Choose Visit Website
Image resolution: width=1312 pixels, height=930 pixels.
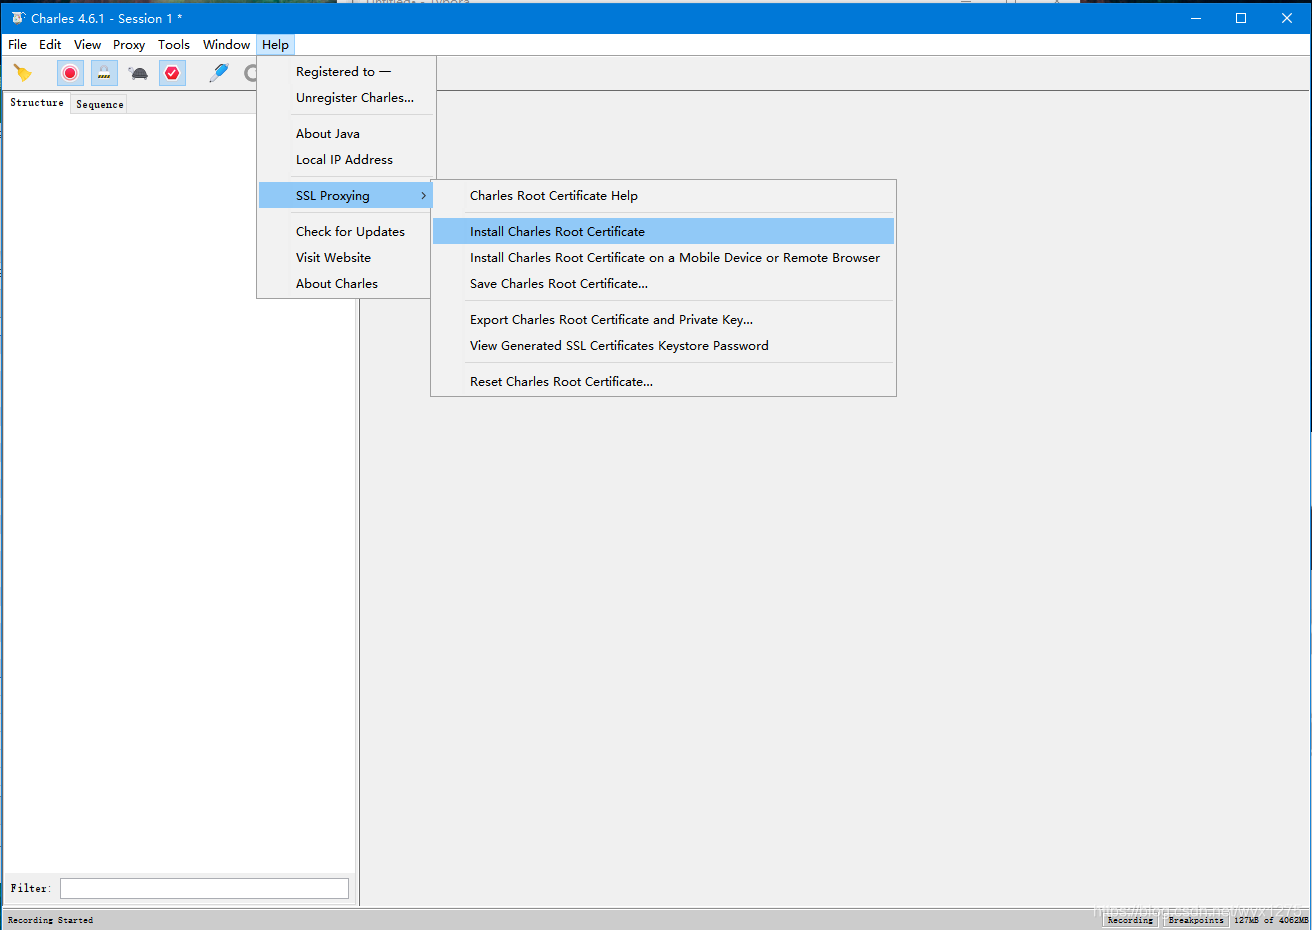click(x=346, y=258)
